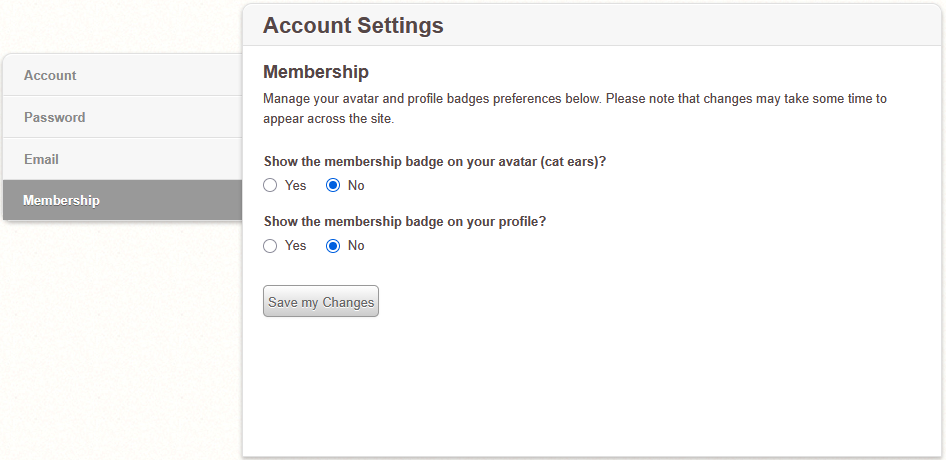946x460 pixels.
Task: Click the Yes label under profile badge question
Action: tap(296, 246)
